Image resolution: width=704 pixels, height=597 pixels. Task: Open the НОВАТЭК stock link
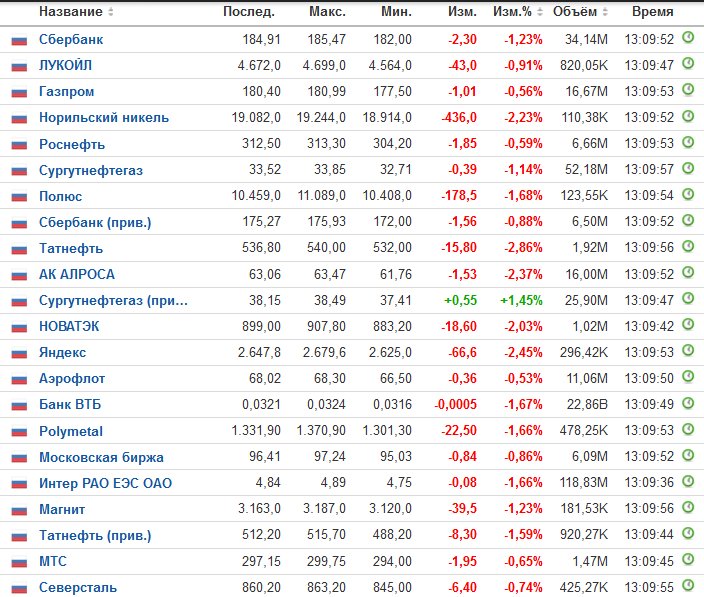tap(69, 326)
